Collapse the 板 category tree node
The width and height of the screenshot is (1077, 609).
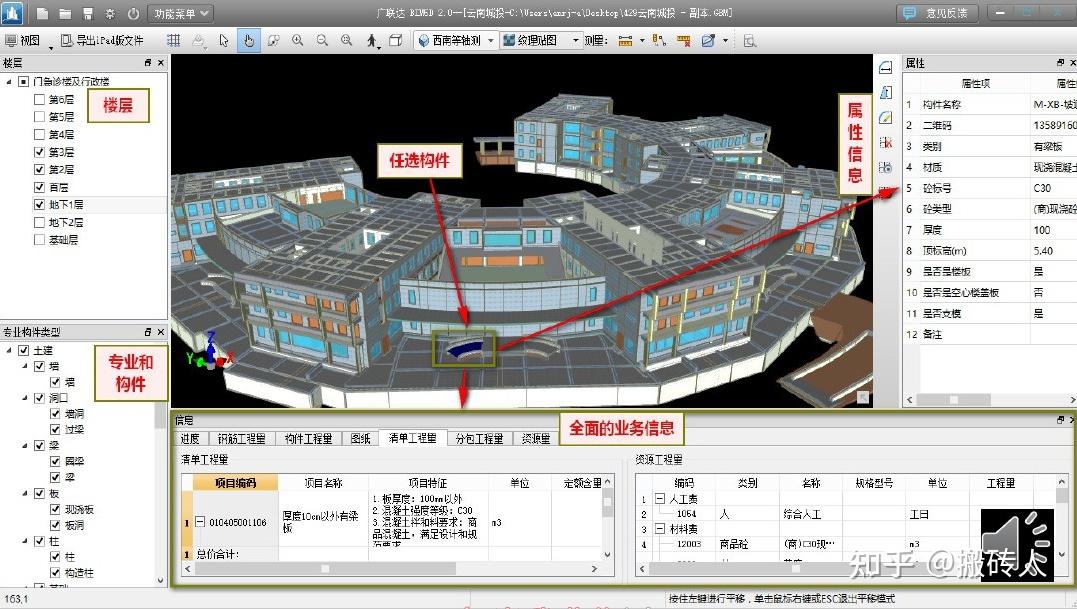[25, 493]
